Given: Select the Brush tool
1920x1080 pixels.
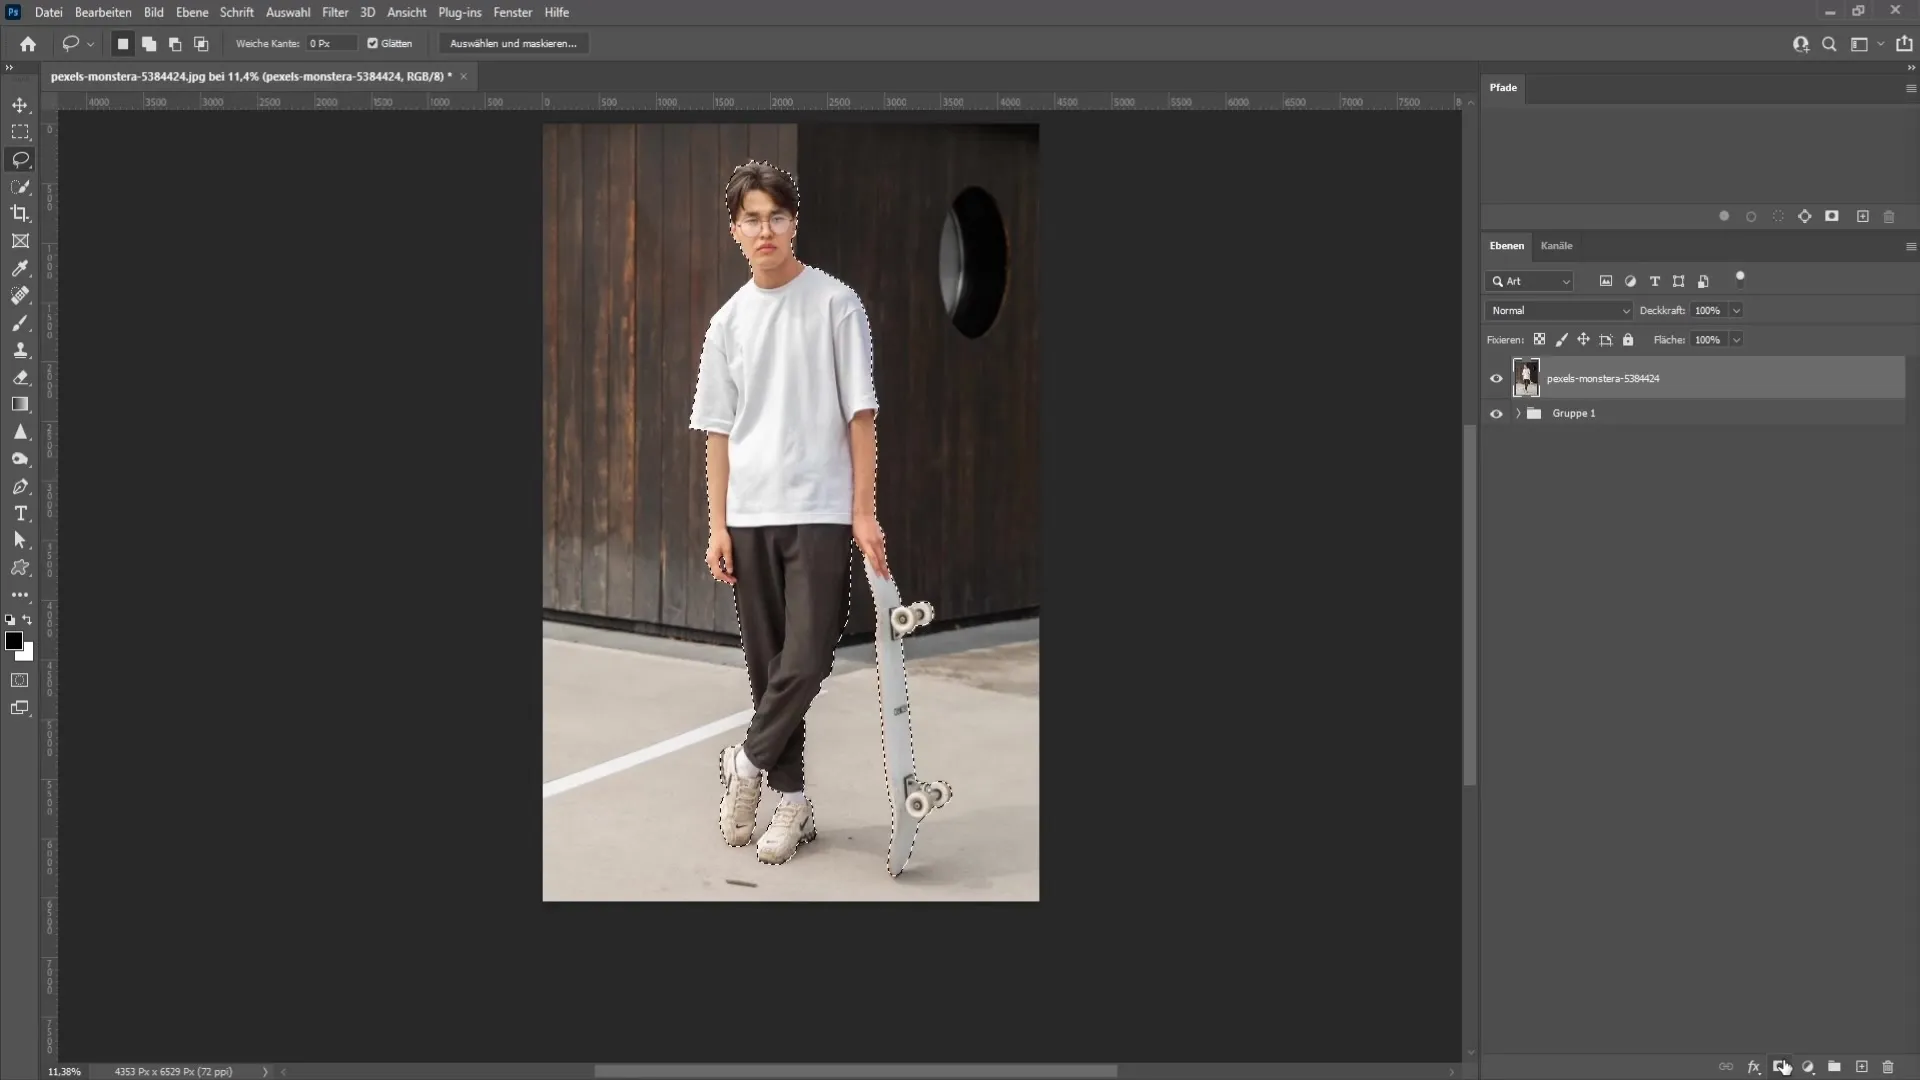Looking at the screenshot, I should [x=20, y=323].
